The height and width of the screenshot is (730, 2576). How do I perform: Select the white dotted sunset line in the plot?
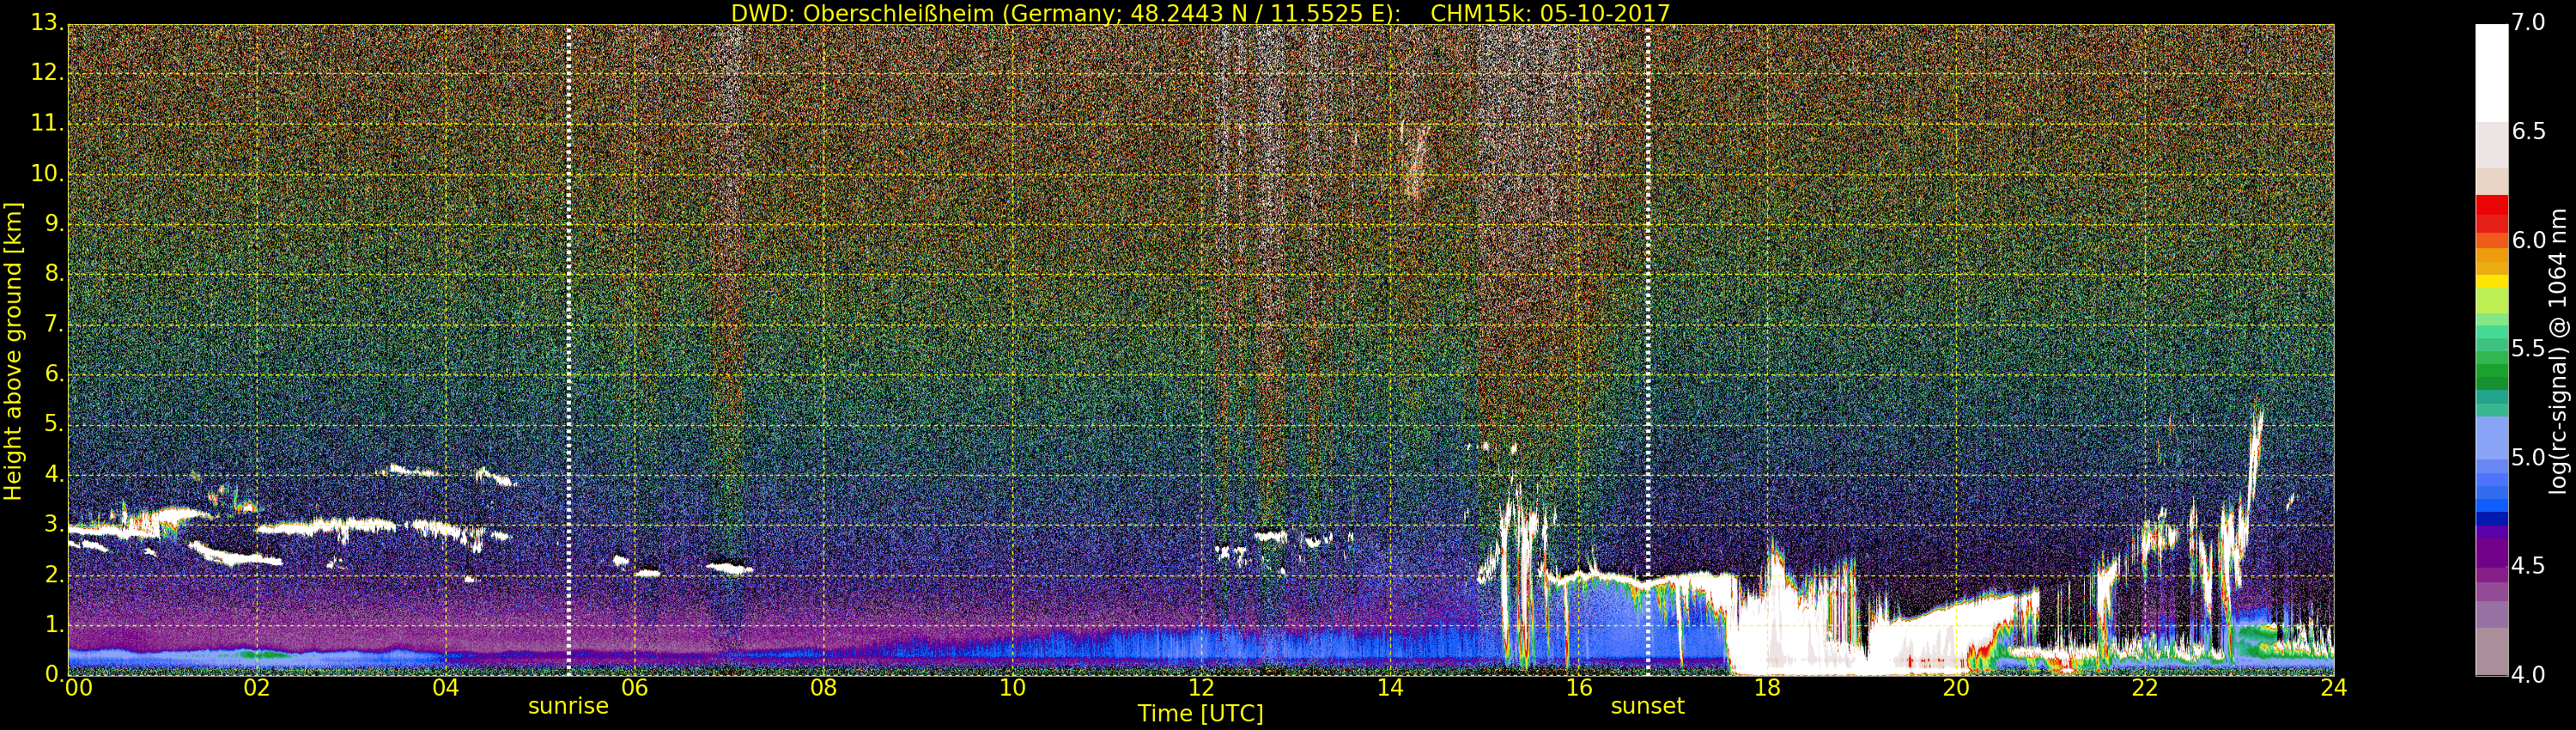coord(1647,350)
